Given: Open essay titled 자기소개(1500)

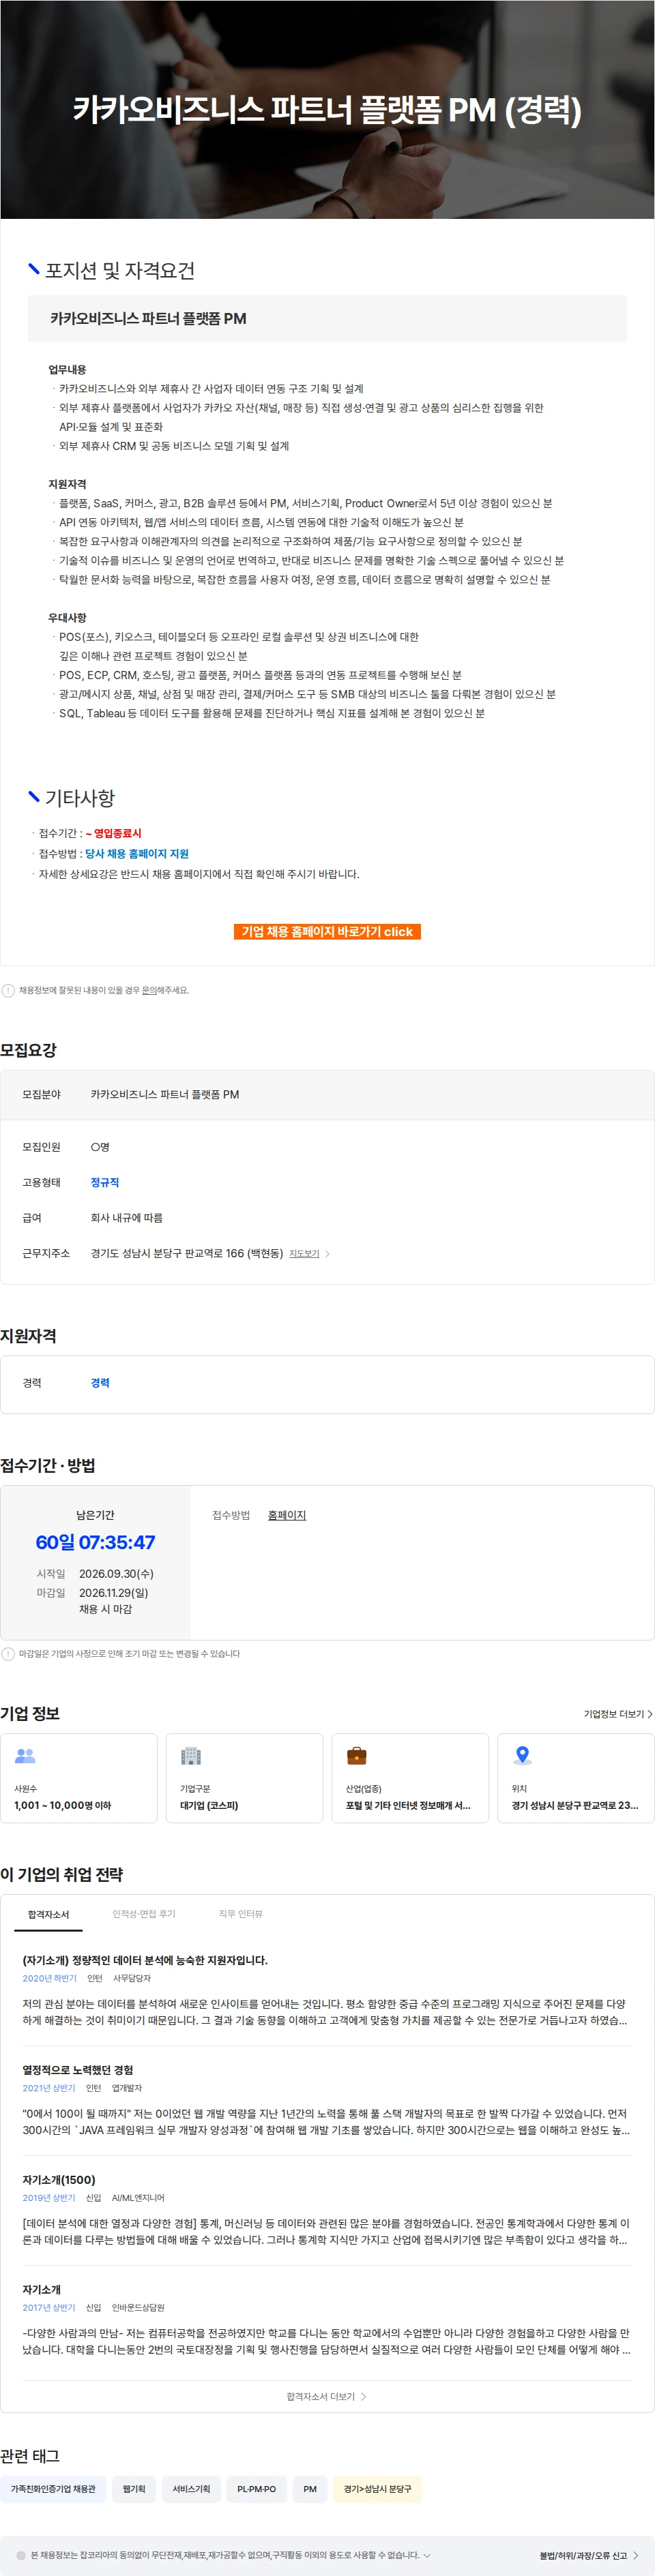Looking at the screenshot, I should [59, 2180].
